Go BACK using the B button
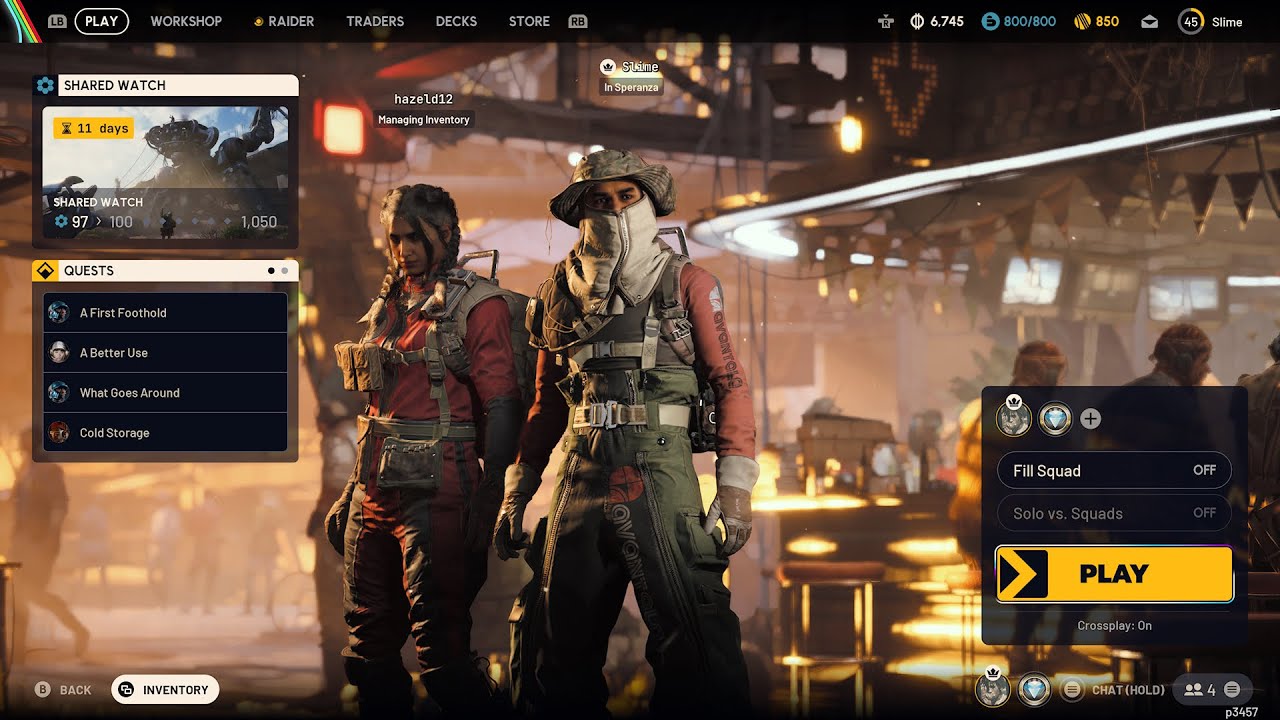Screen dimensions: 1280x720 tap(63, 690)
